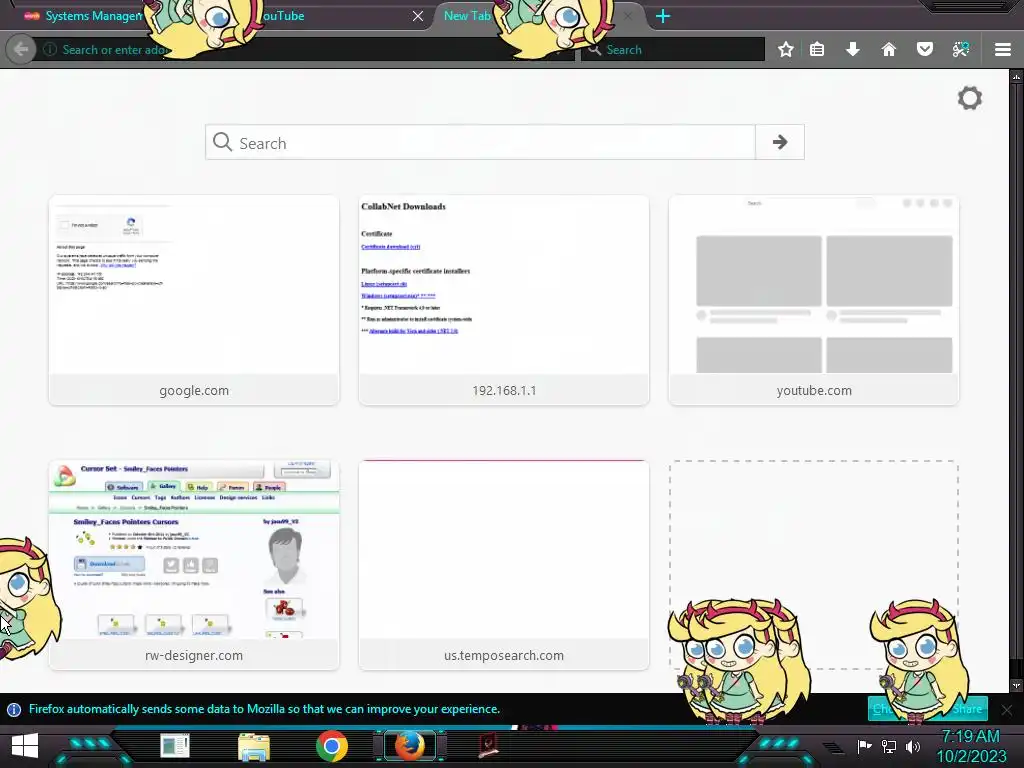Launch the news reader taskbar app
Screen dimensions: 1024x768
174,746
